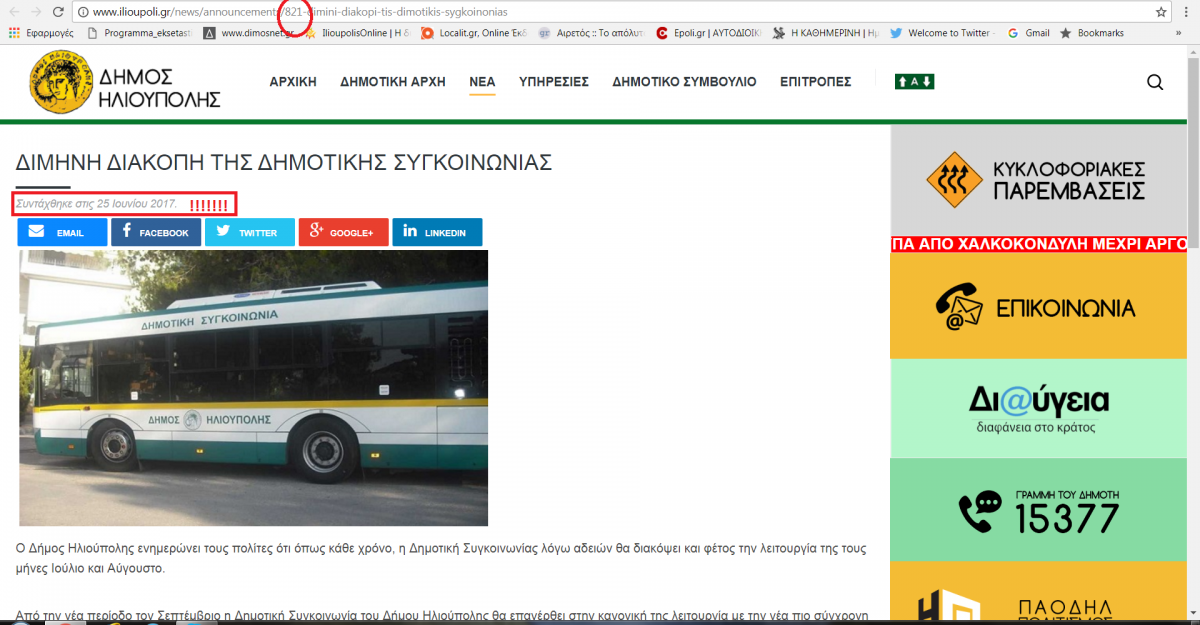
Task: Click the browser reload button
Action: (x=59, y=12)
